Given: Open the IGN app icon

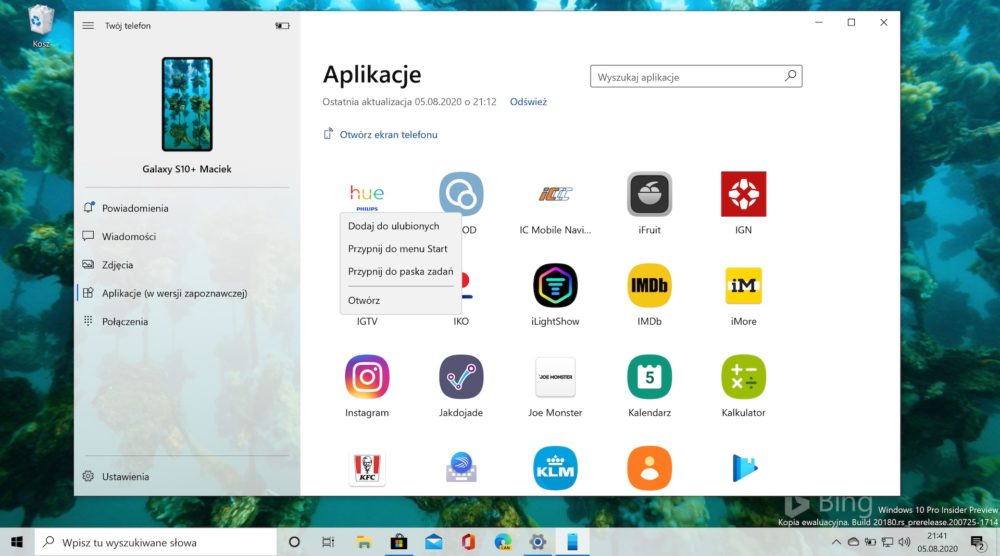Looking at the screenshot, I should point(743,194).
